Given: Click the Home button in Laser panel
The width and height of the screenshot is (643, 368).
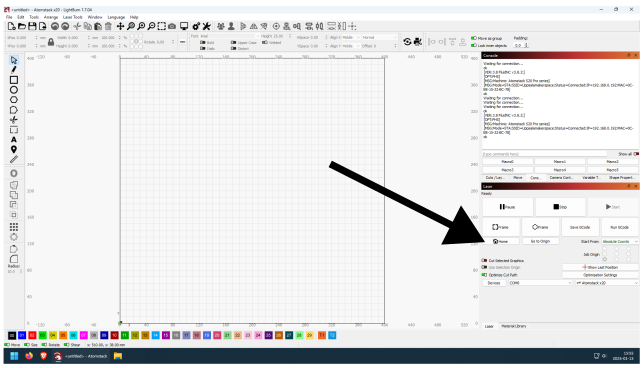Looking at the screenshot, I should pos(501,242).
